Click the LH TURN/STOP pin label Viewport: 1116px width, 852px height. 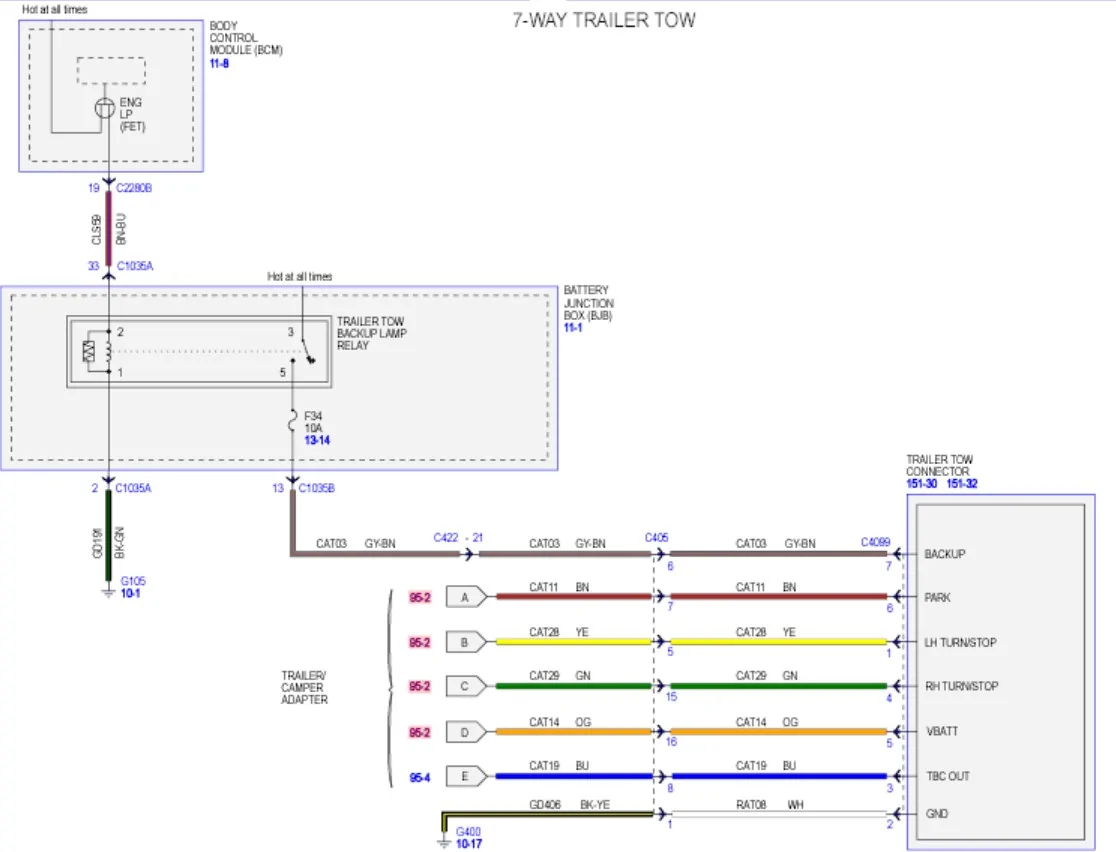[x=960, y=643]
